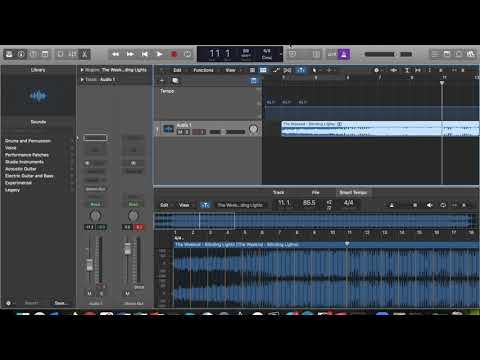Click the position display 11 1
The height and width of the screenshot is (360, 480).
(220, 53)
